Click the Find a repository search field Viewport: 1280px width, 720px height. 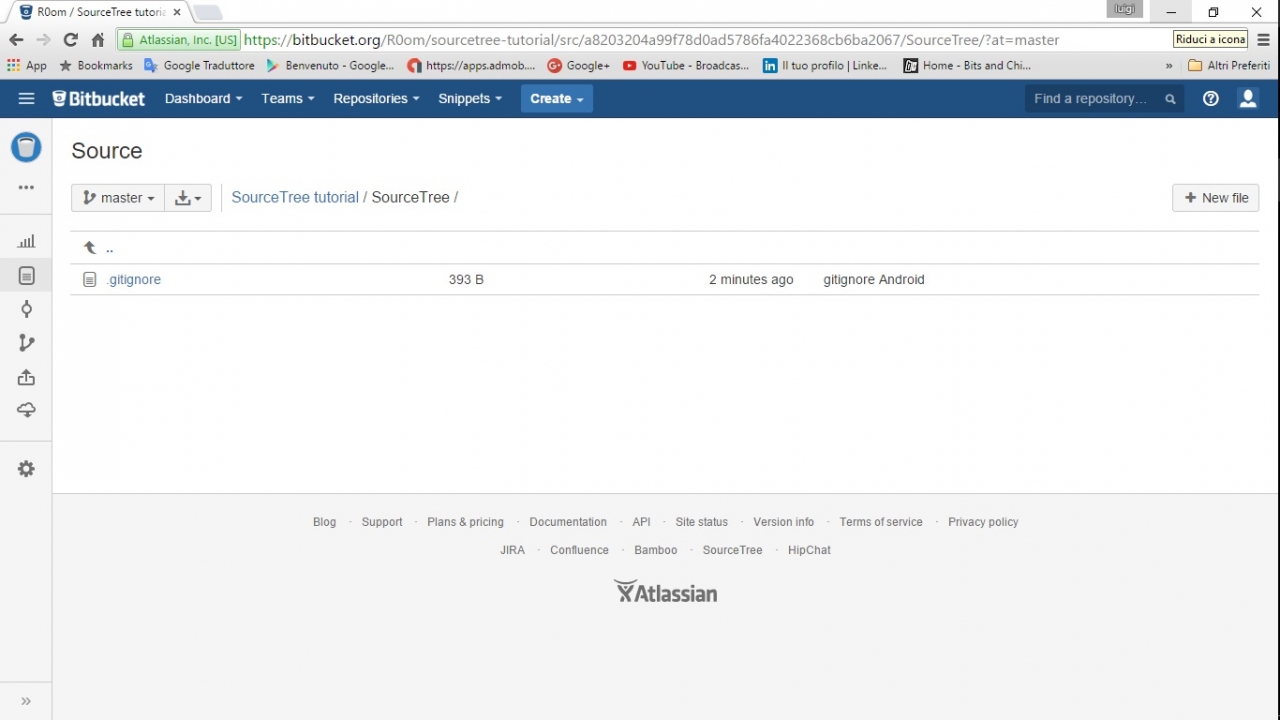point(1094,98)
